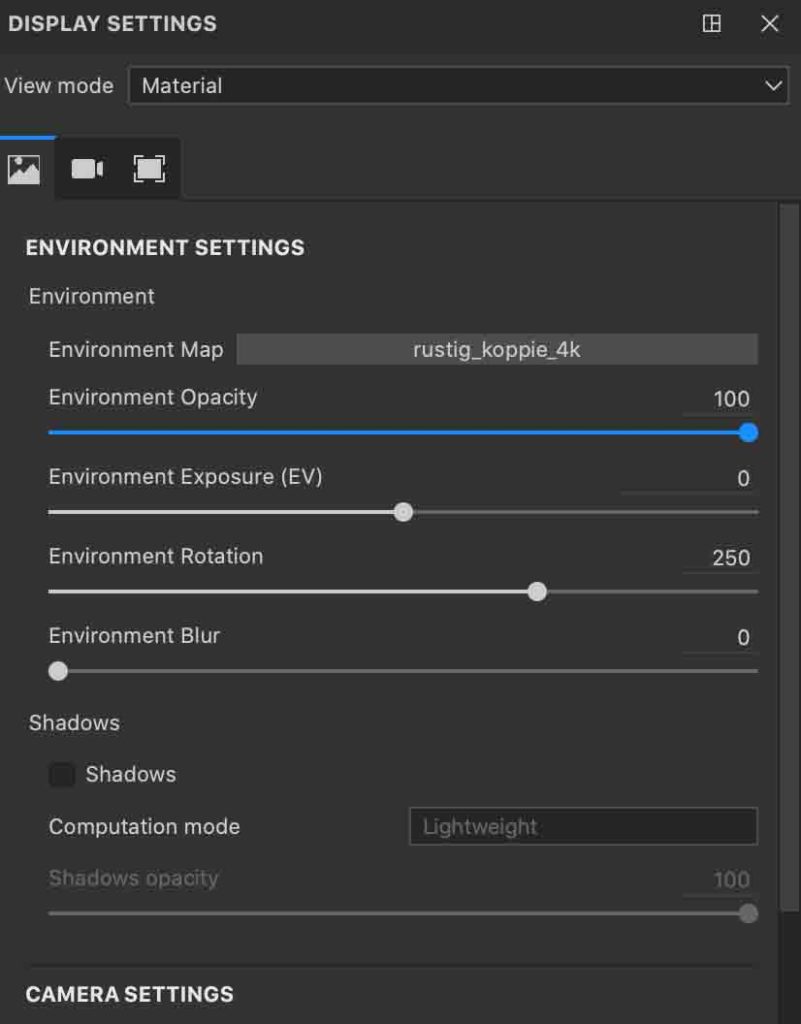Select the Environment Opacity value 100

pyautogui.click(x=731, y=398)
